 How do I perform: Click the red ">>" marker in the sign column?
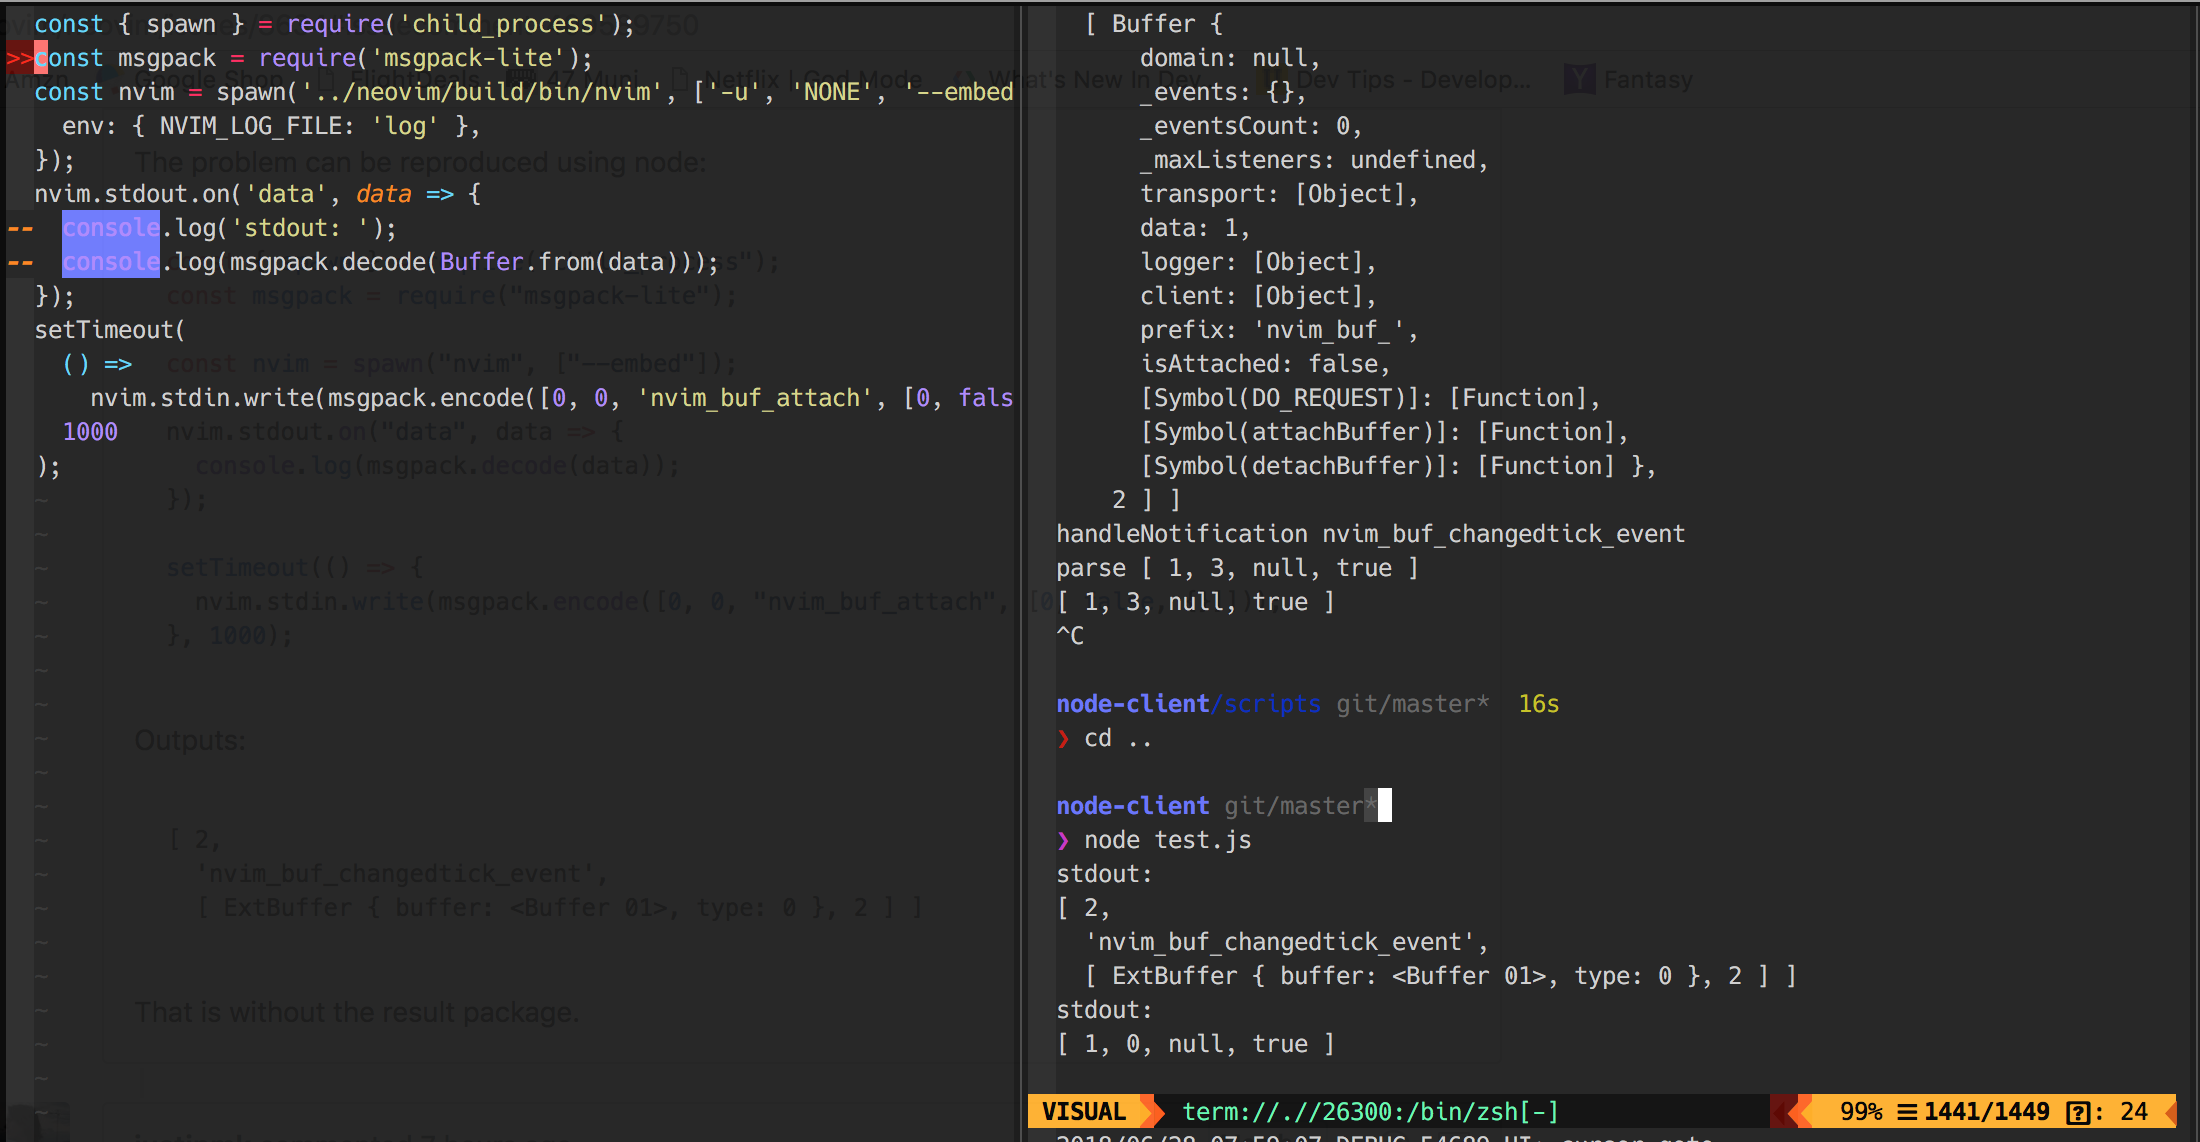(x=20, y=57)
